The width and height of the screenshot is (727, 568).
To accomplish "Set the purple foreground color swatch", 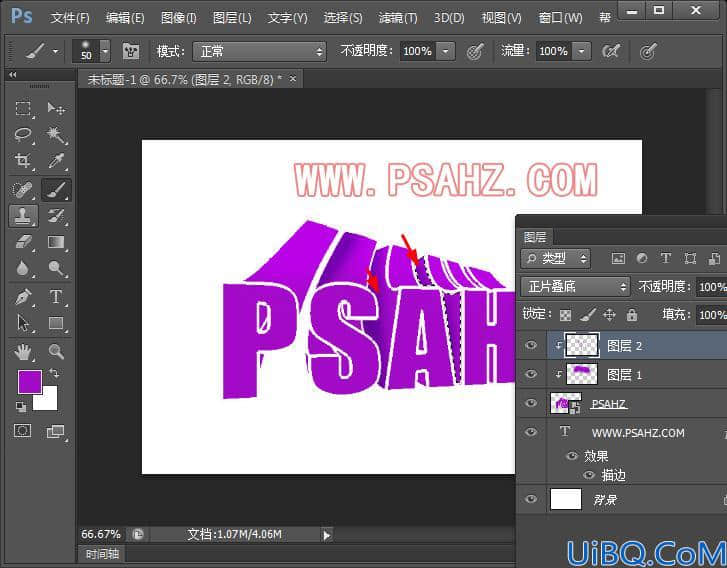I will [30, 382].
